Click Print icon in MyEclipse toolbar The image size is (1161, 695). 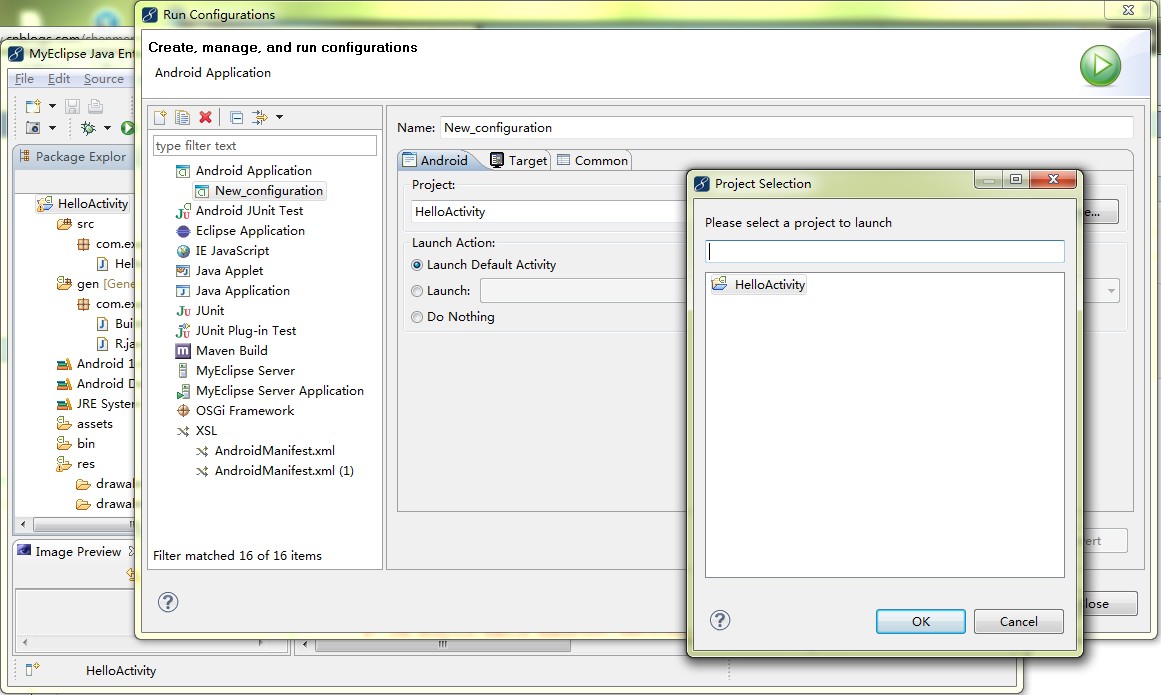[96, 106]
